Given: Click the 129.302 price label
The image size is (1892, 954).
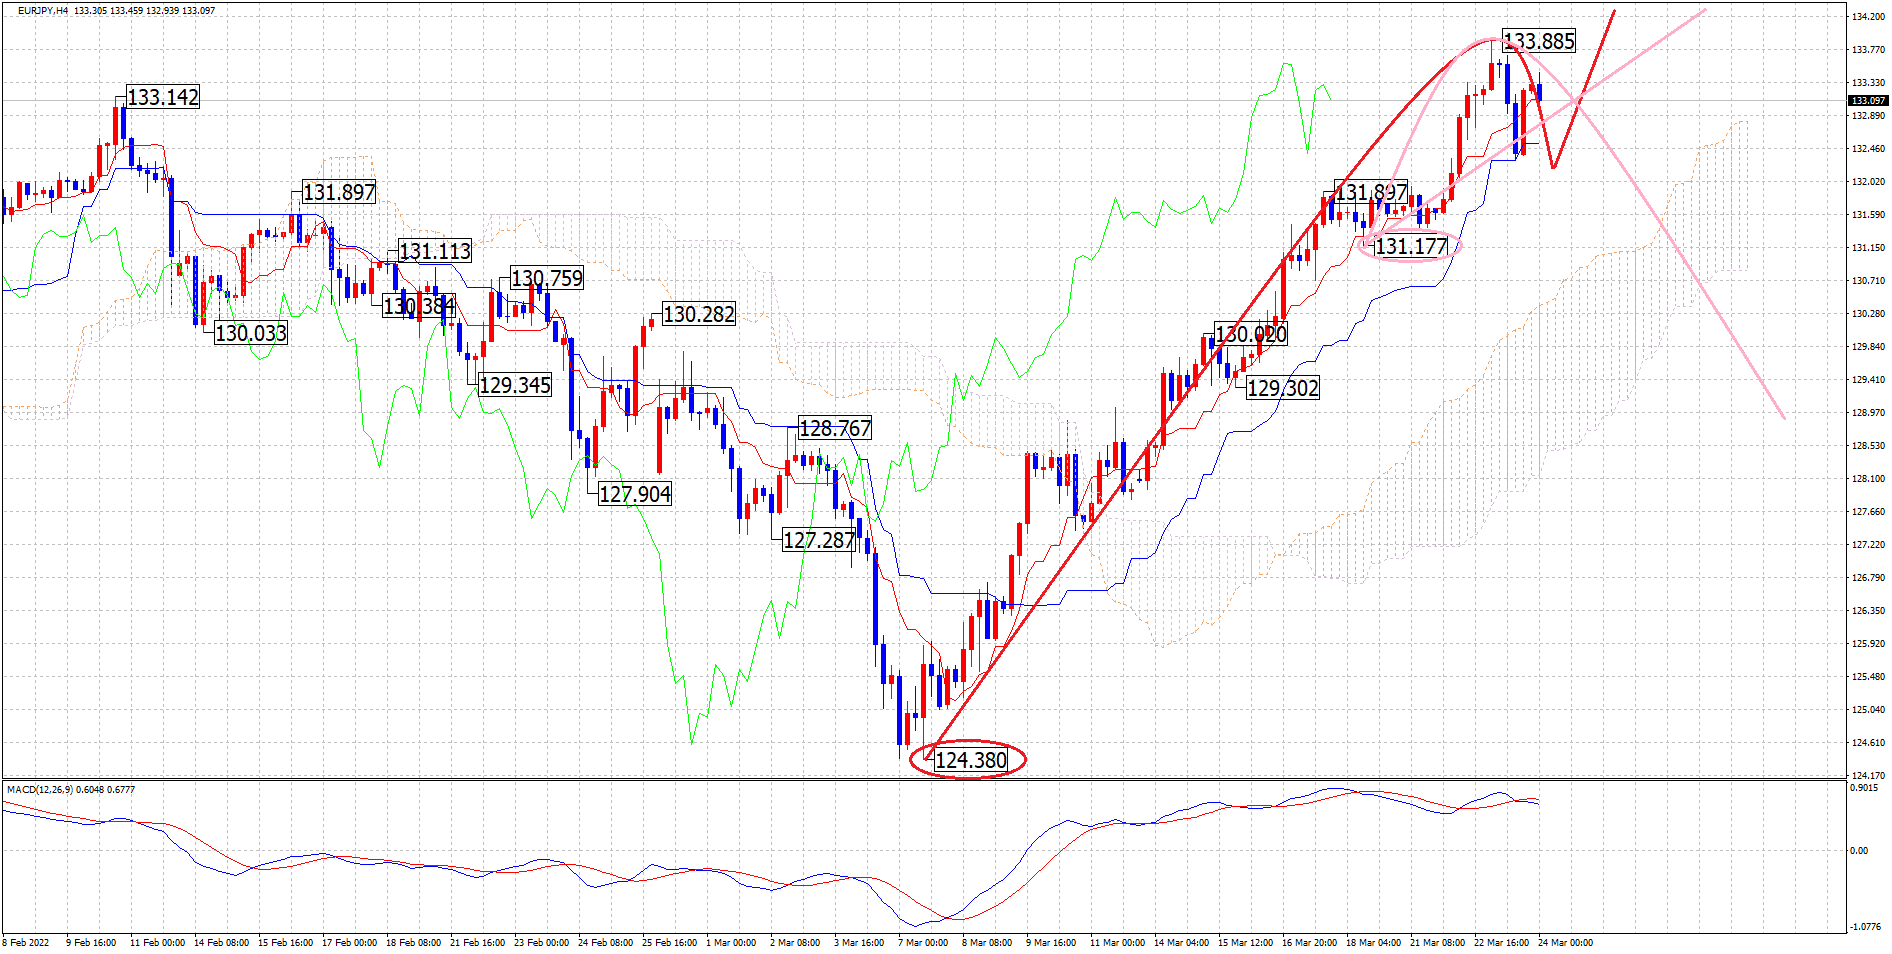Looking at the screenshot, I should [1283, 388].
